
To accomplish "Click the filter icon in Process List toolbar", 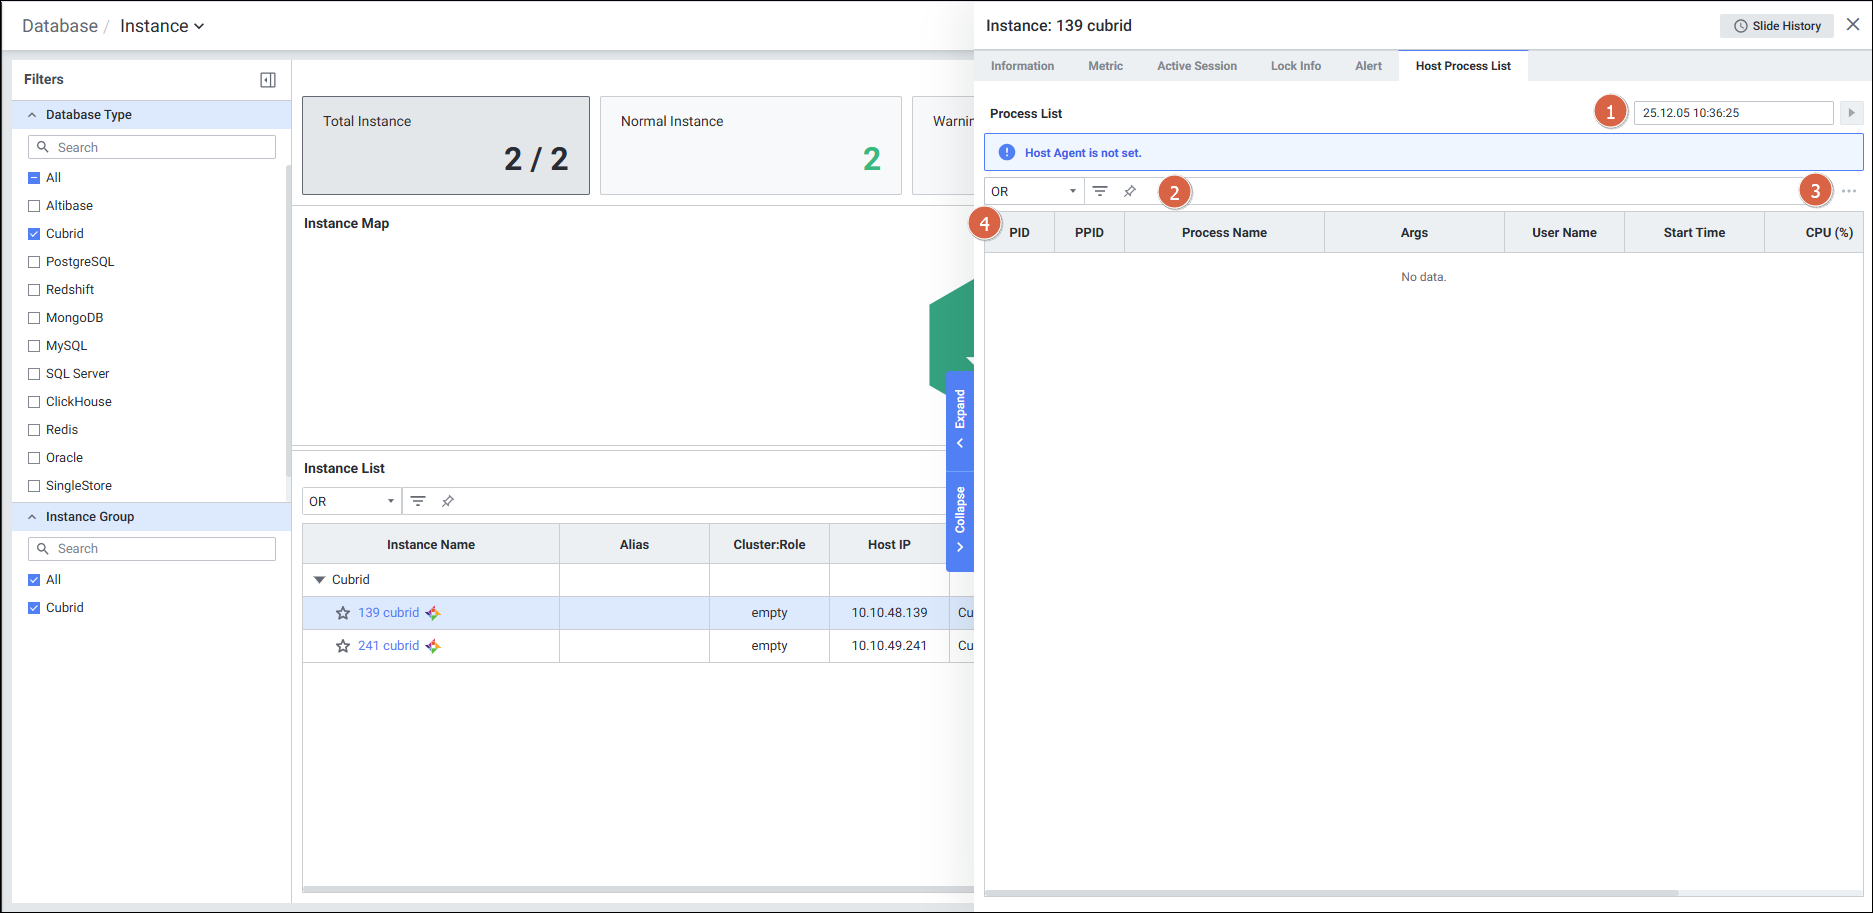I will pyautogui.click(x=1100, y=191).
